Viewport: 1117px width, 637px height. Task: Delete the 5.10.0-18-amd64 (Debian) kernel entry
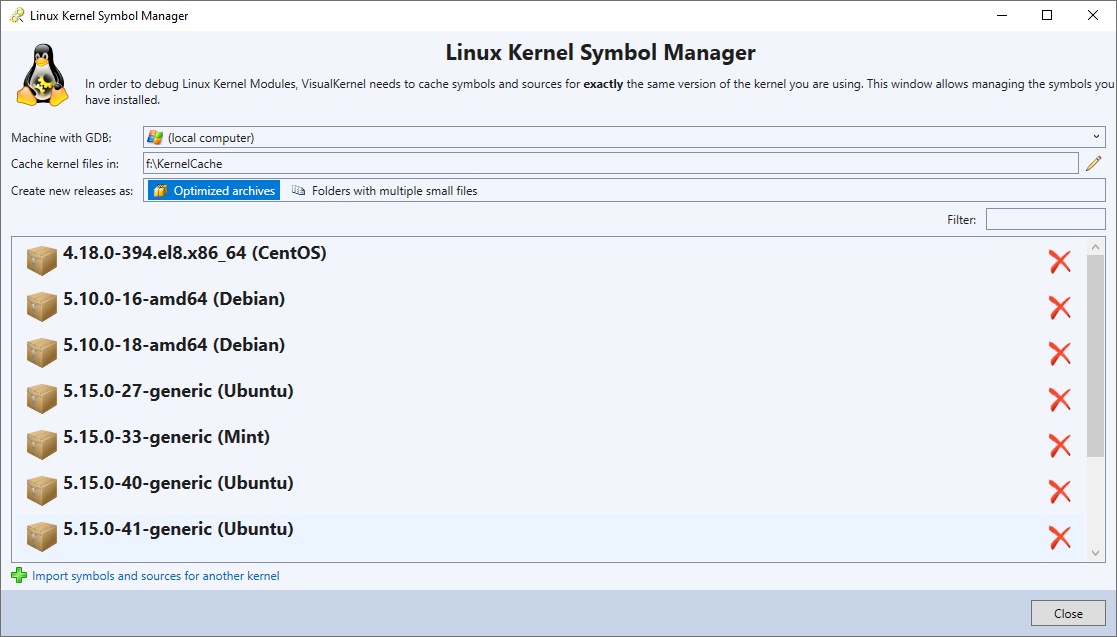click(1060, 353)
